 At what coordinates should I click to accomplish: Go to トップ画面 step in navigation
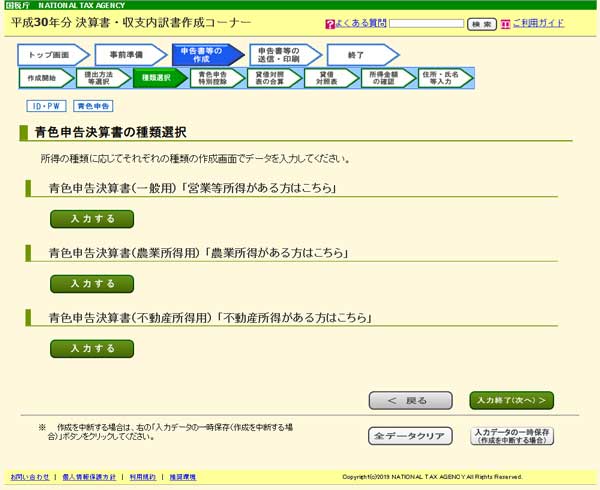click(50, 55)
